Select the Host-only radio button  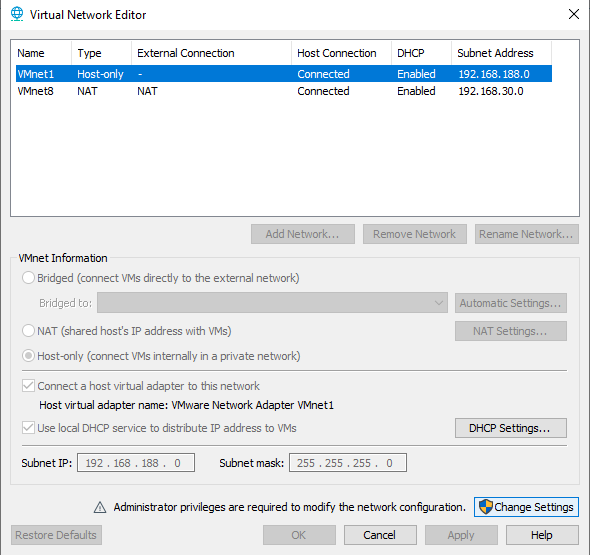pos(28,356)
